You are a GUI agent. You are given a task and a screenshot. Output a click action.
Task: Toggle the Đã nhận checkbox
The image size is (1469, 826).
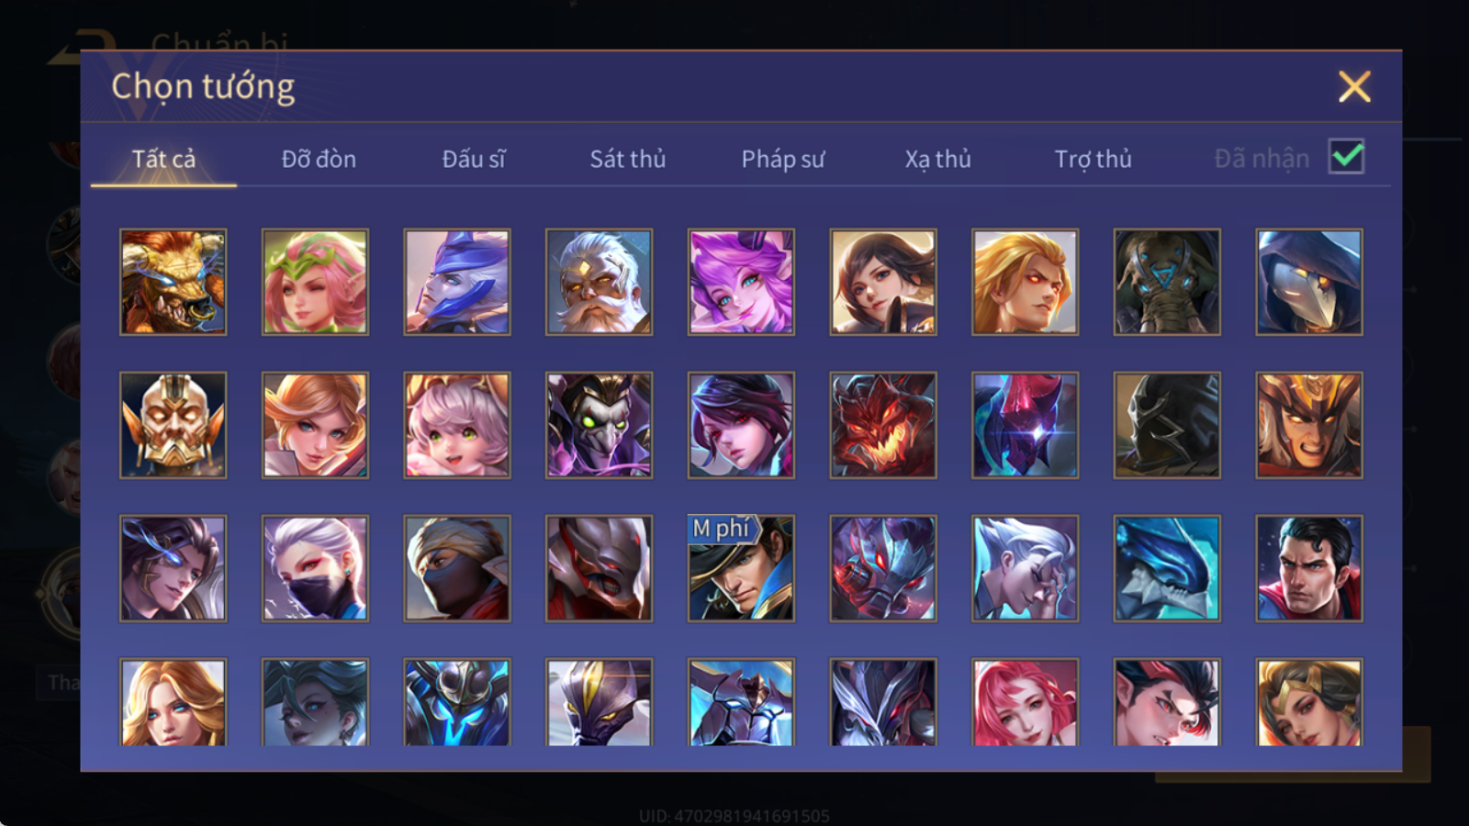[1346, 157]
